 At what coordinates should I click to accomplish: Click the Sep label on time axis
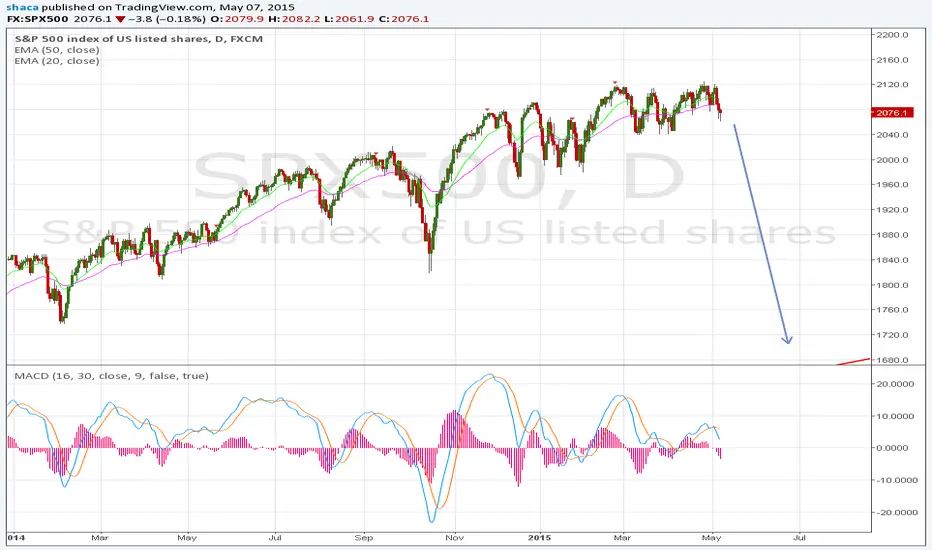tap(364, 538)
